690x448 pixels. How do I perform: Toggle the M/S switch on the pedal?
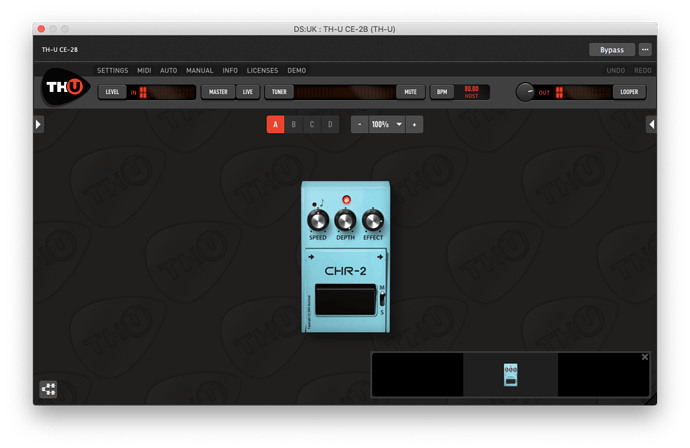tap(382, 300)
